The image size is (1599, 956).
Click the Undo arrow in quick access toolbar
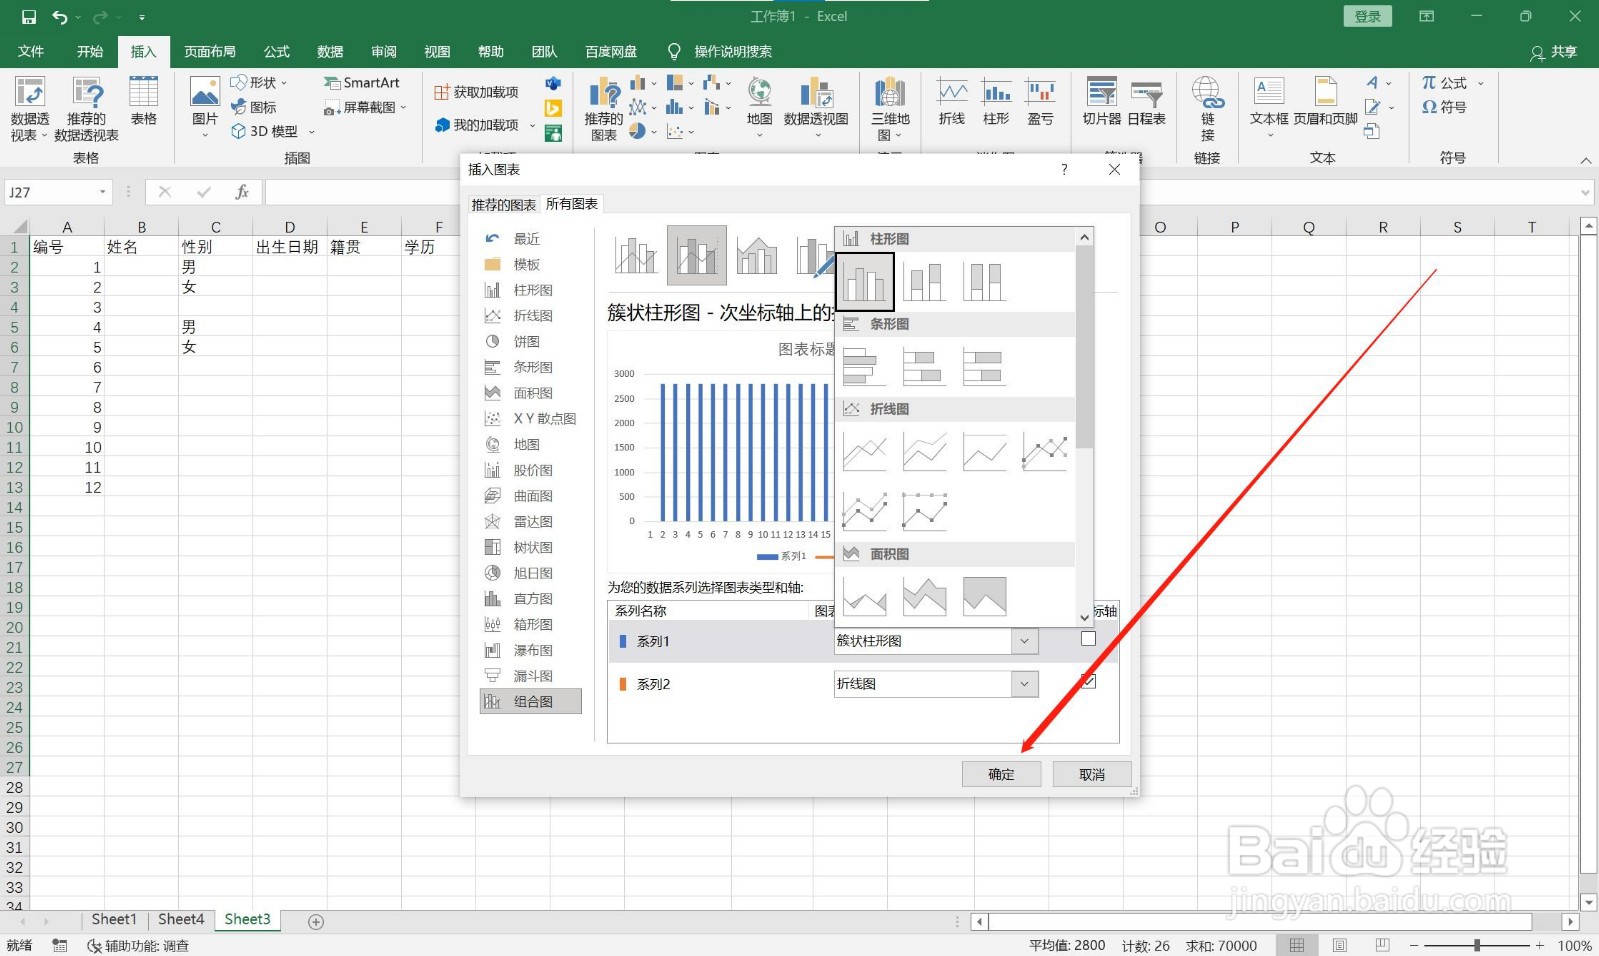click(60, 17)
